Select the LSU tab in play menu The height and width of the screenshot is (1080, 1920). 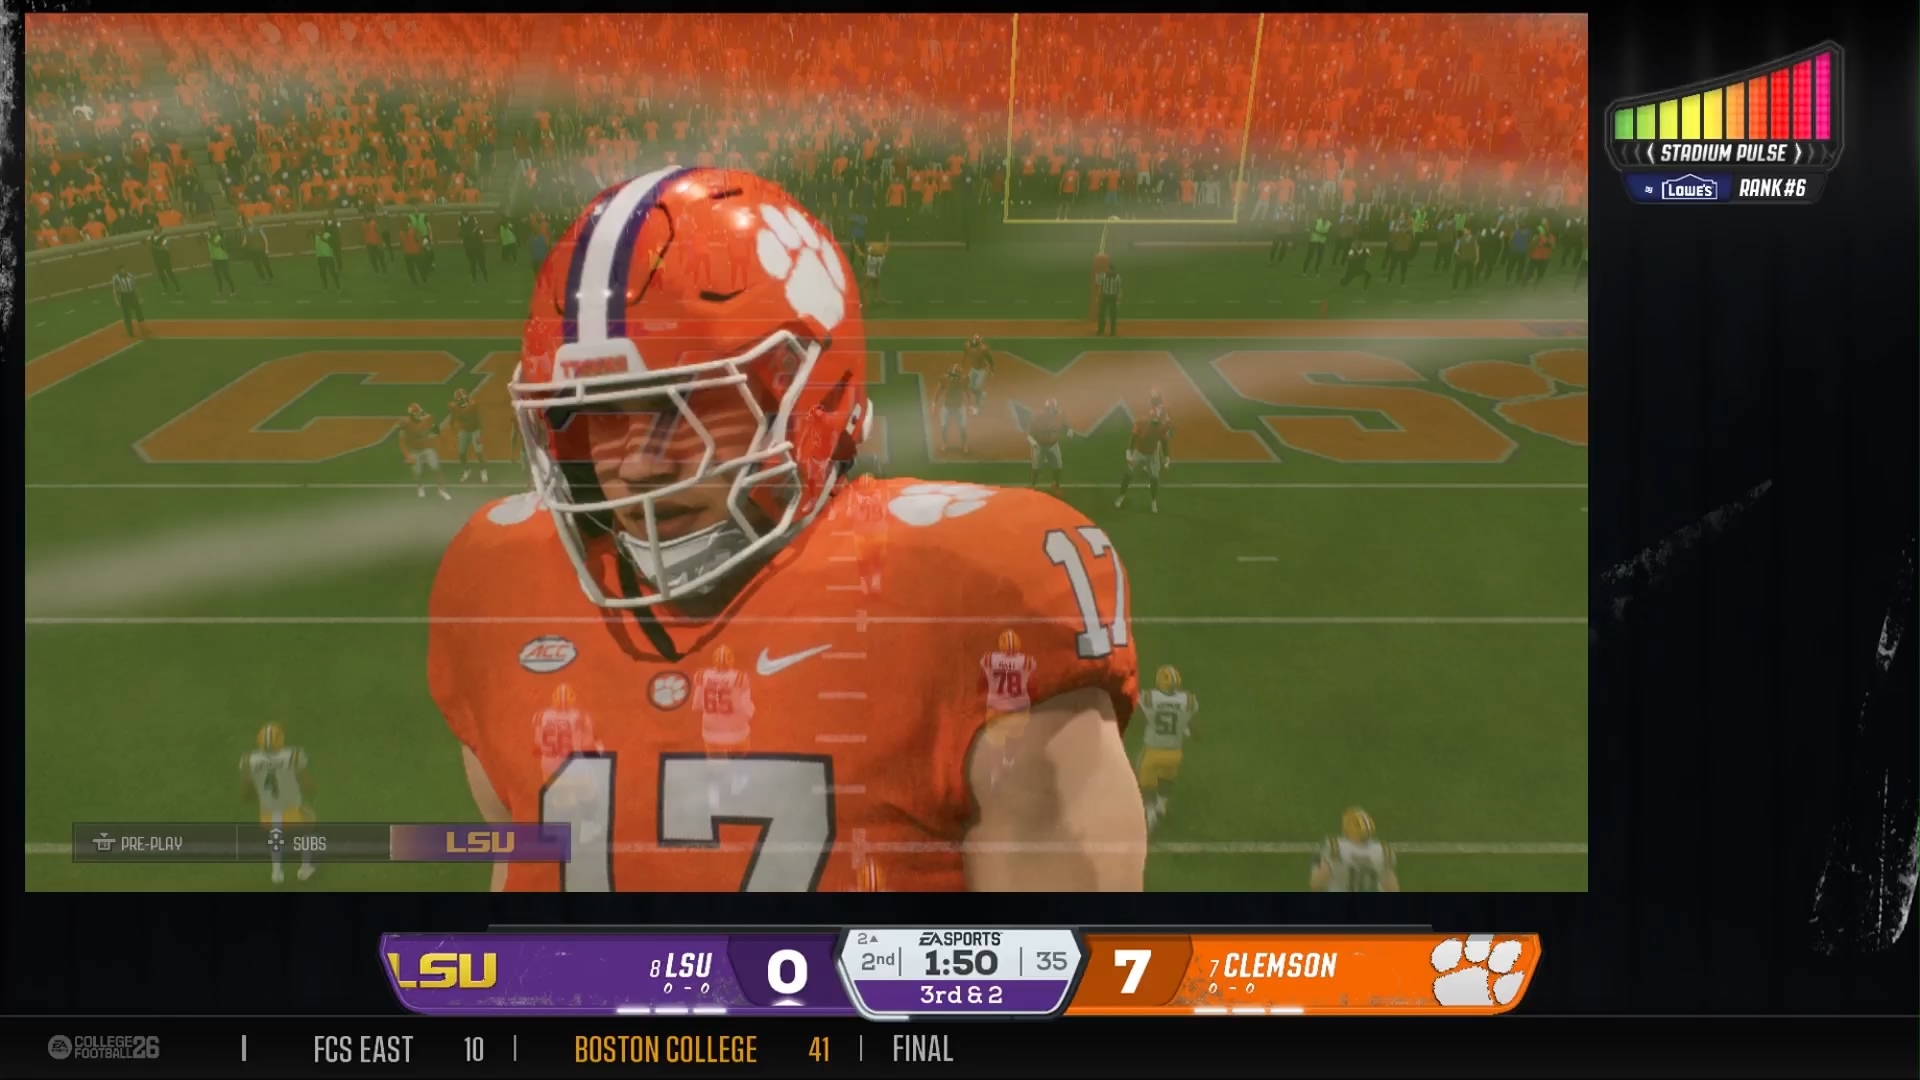(480, 842)
